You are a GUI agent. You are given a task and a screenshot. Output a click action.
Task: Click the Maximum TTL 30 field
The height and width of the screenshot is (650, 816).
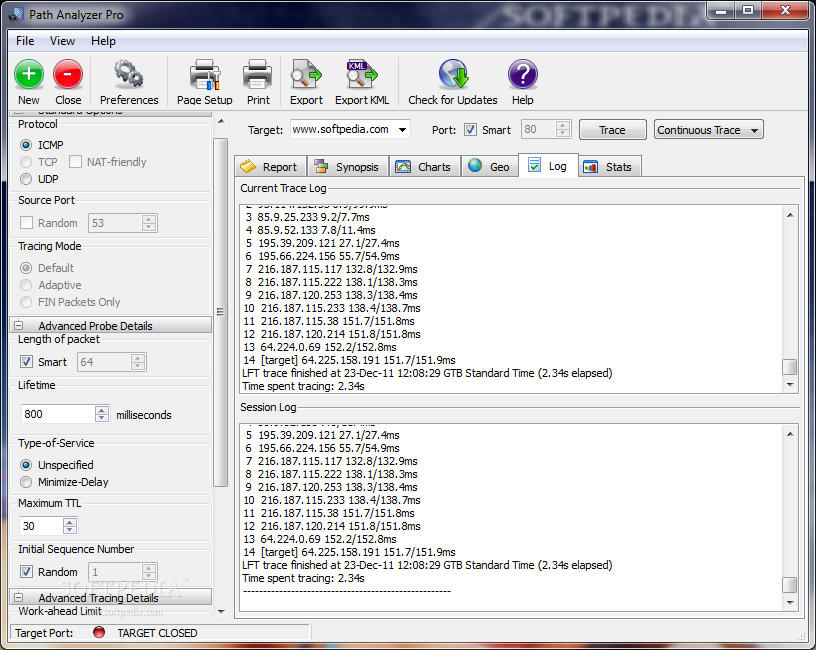pyautogui.click(x=41, y=526)
